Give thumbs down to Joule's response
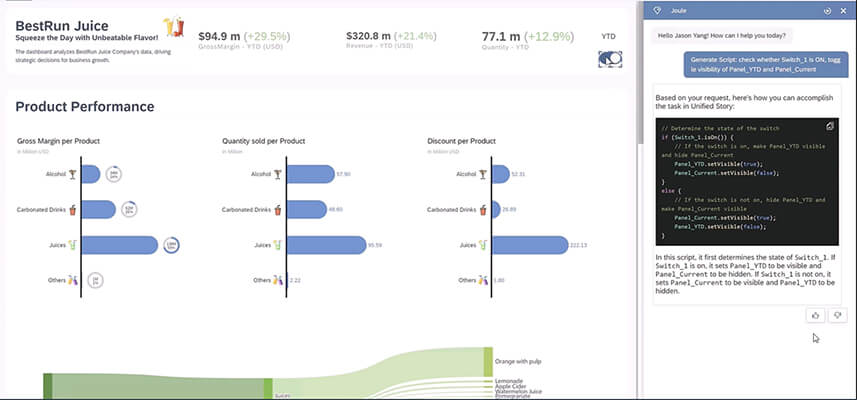 click(x=837, y=315)
